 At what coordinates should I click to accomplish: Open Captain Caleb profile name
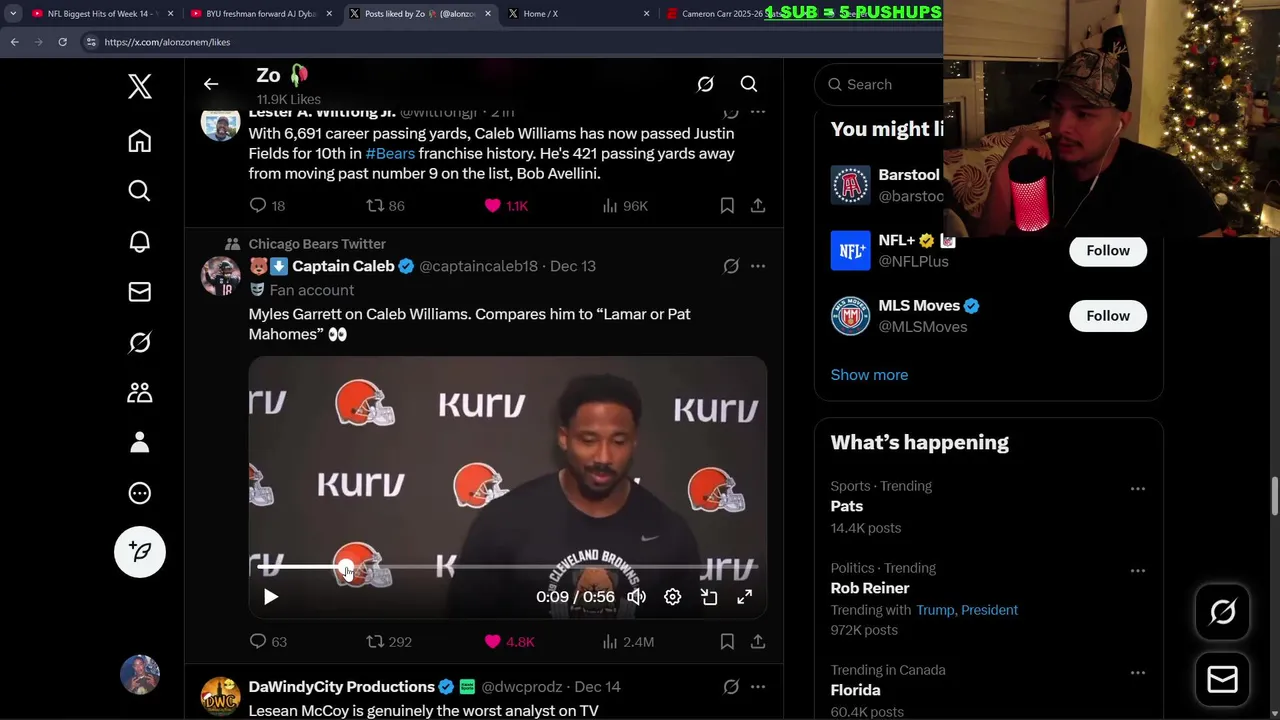(343, 266)
